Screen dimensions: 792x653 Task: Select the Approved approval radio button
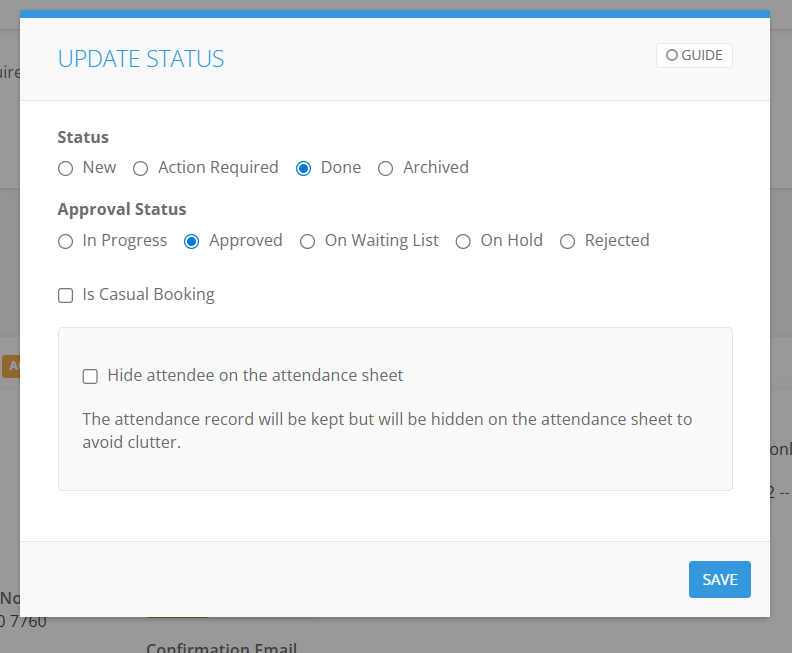point(192,241)
